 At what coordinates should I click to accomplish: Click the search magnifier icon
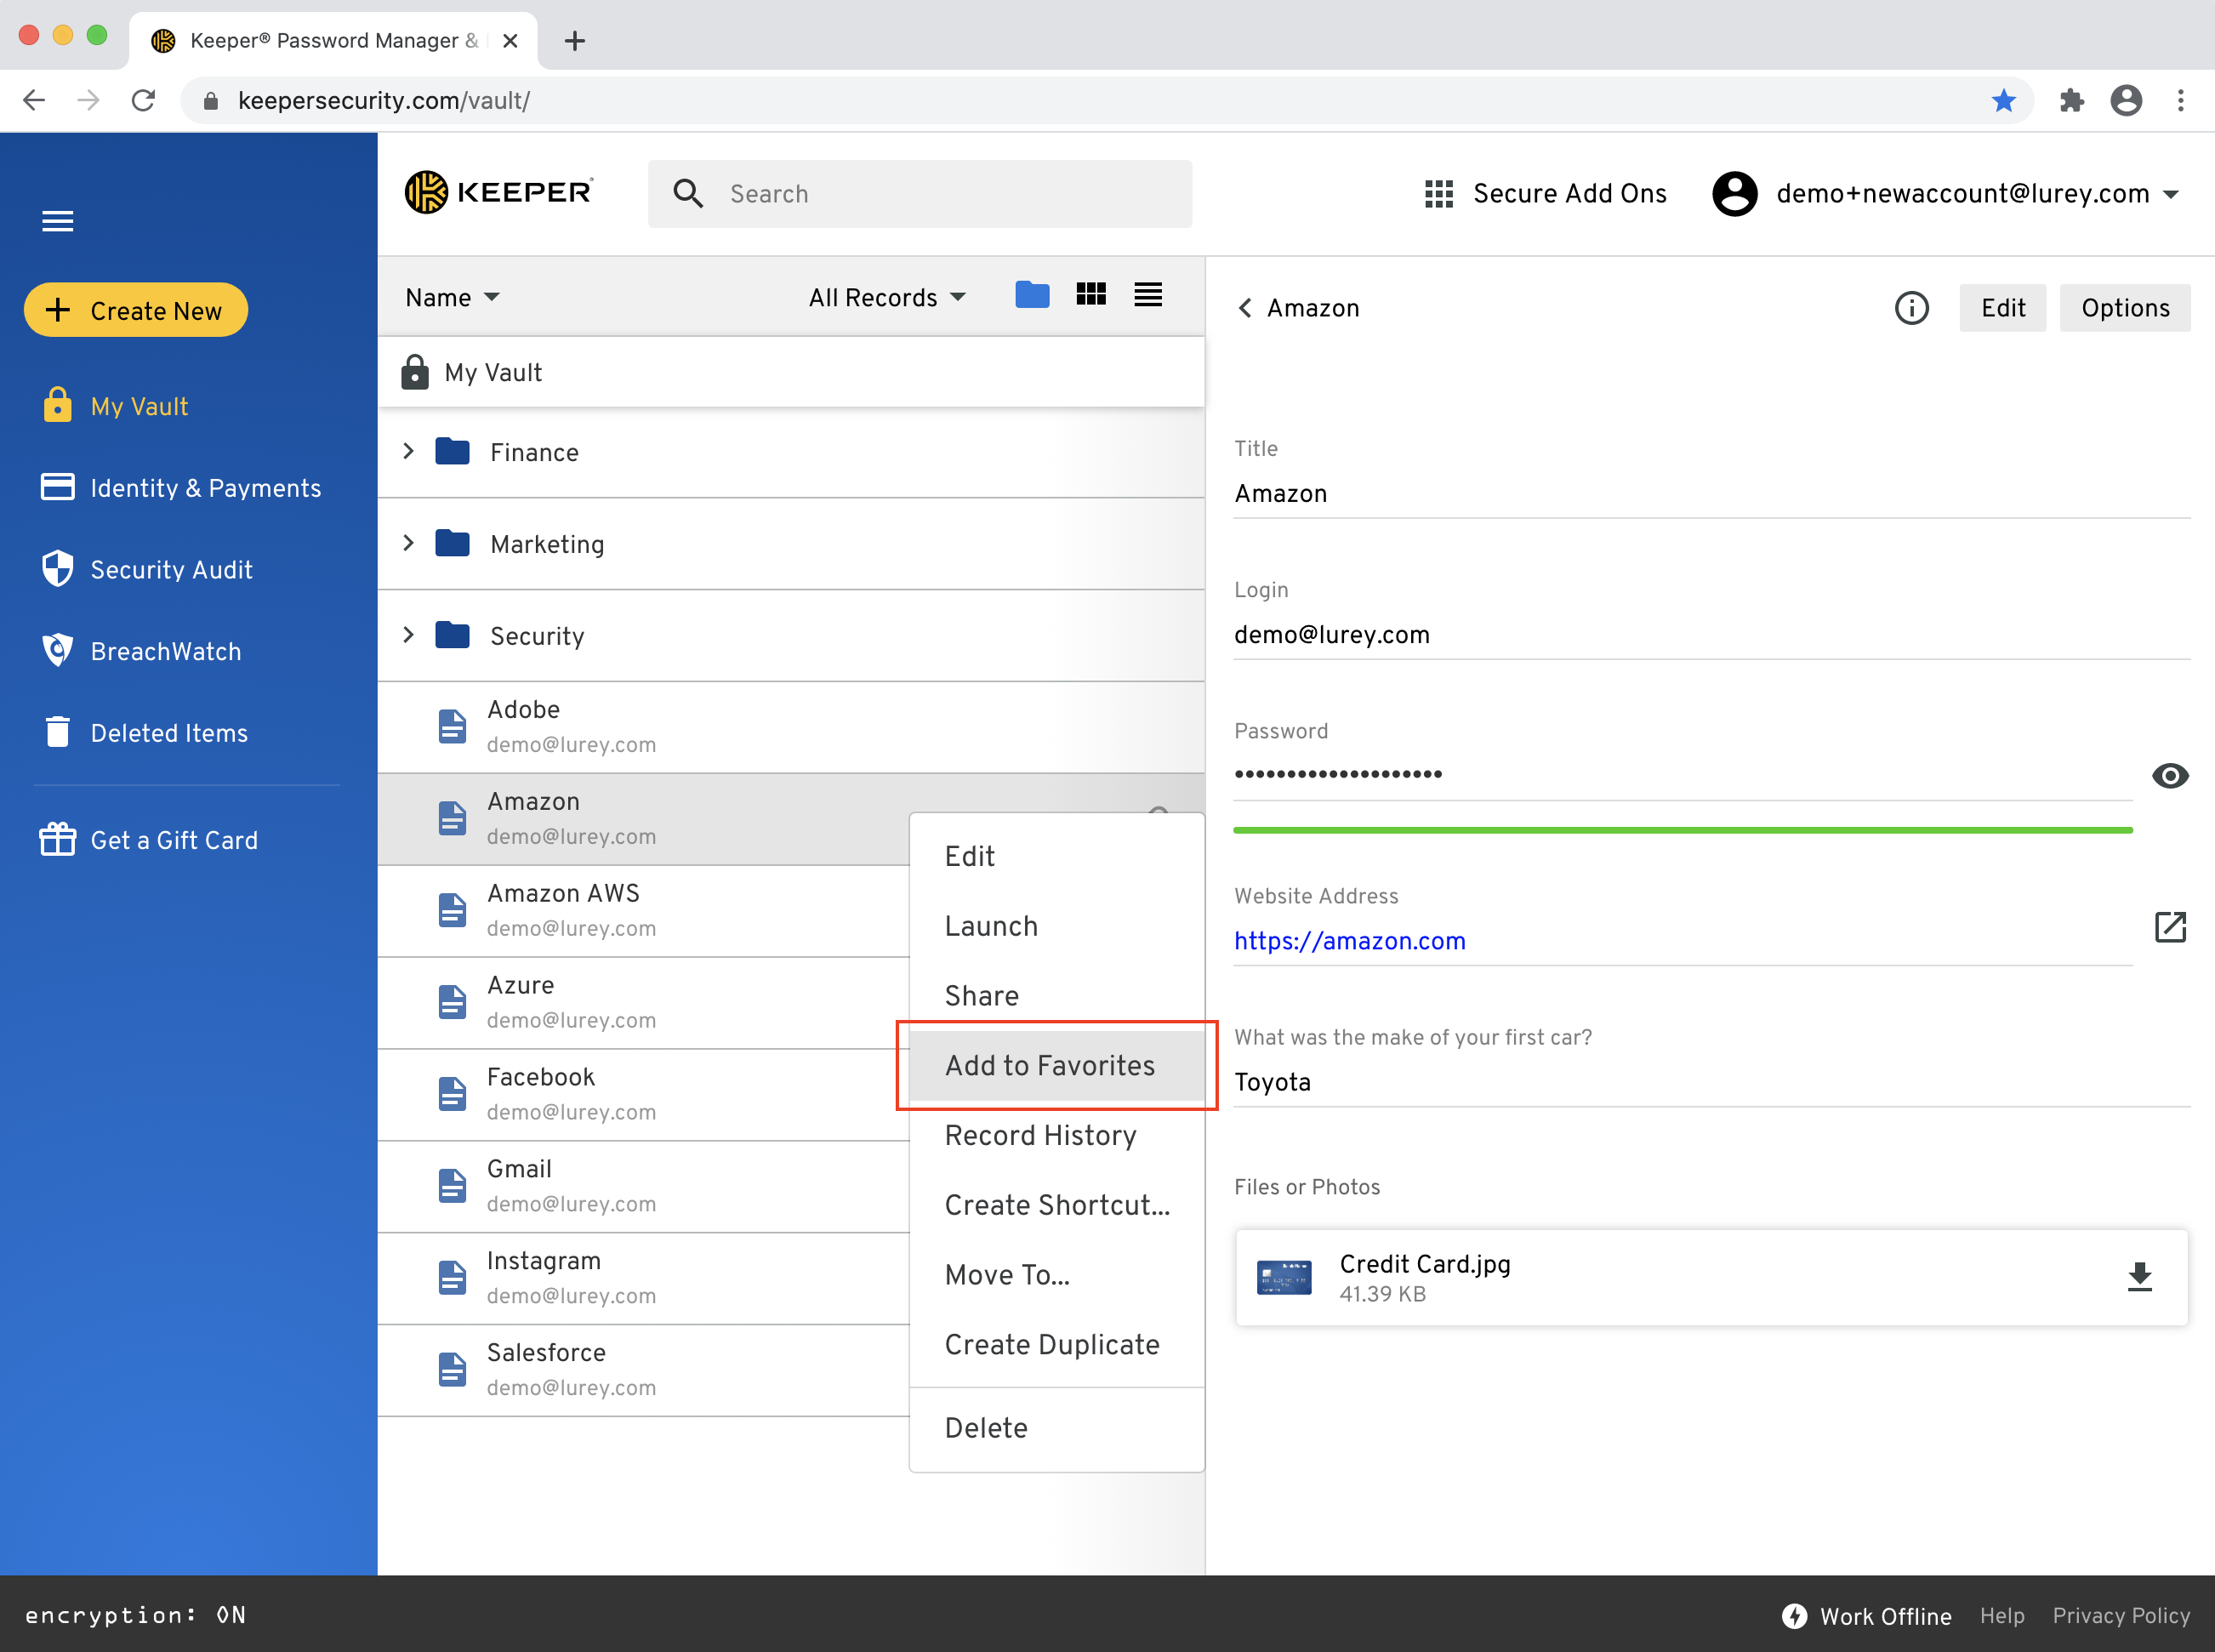[688, 193]
